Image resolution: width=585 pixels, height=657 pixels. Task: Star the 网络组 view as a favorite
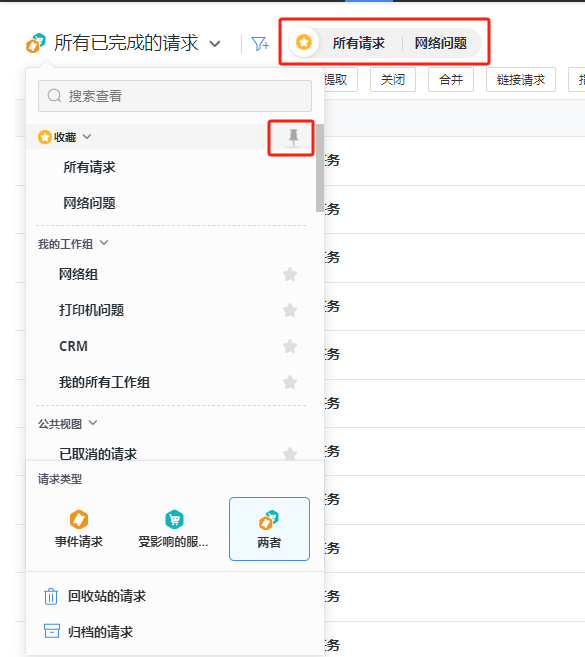tap(290, 274)
